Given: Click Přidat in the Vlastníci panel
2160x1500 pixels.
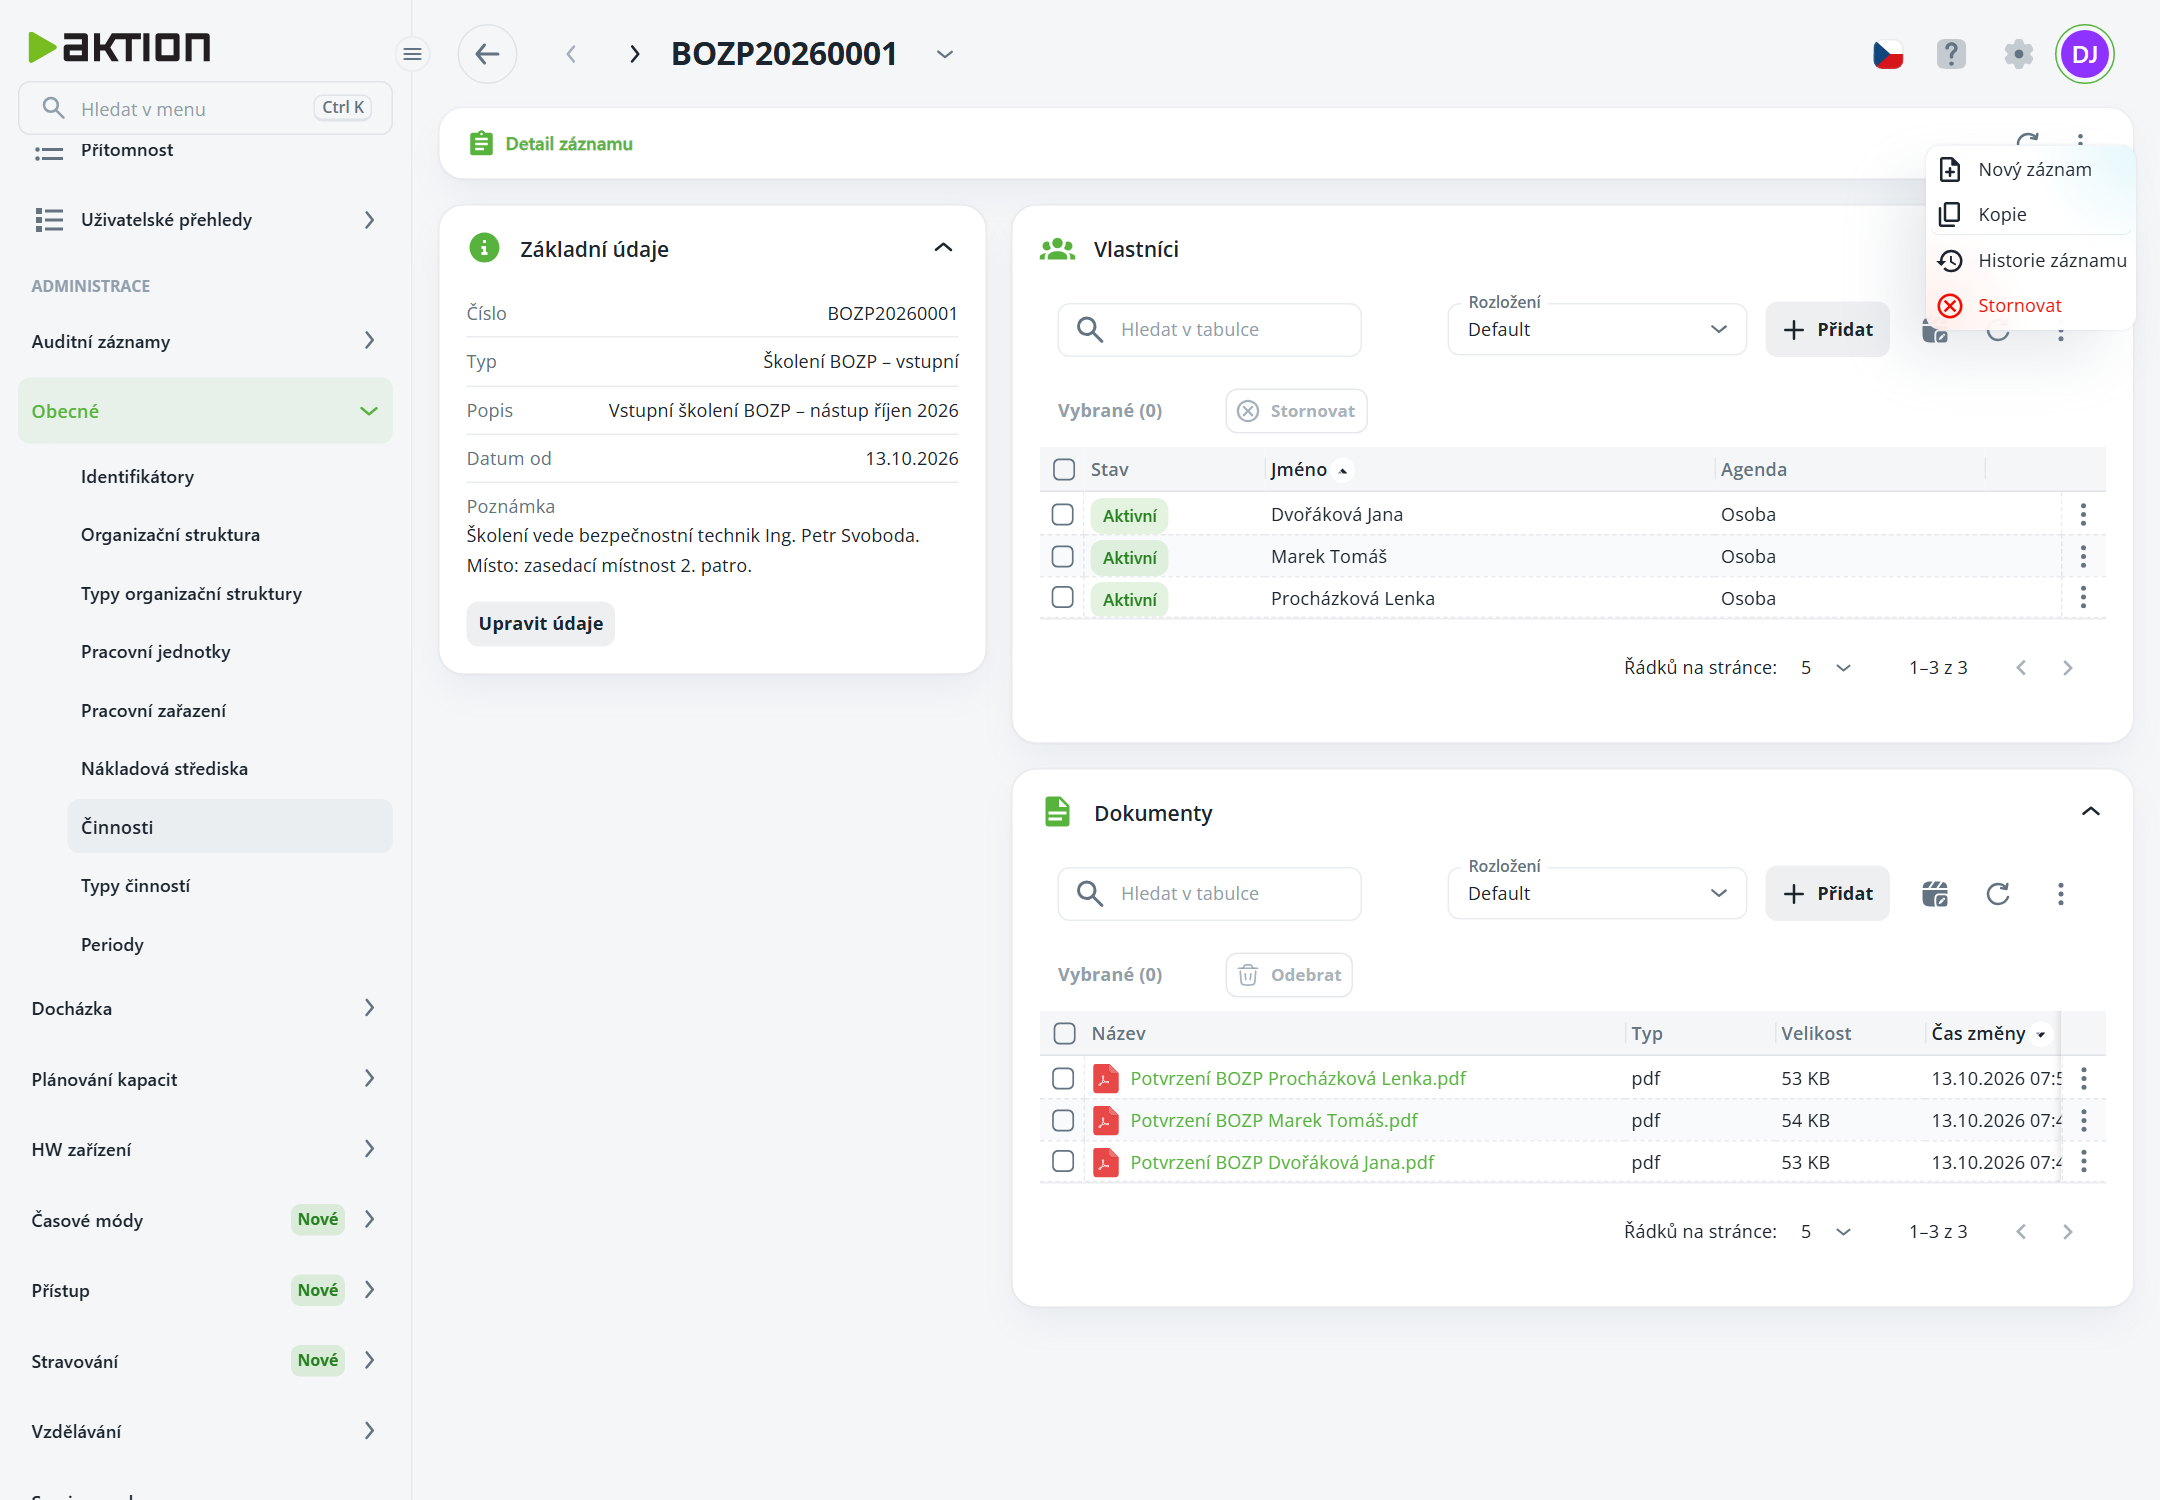Looking at the screenshot, I should [1828, 330].
